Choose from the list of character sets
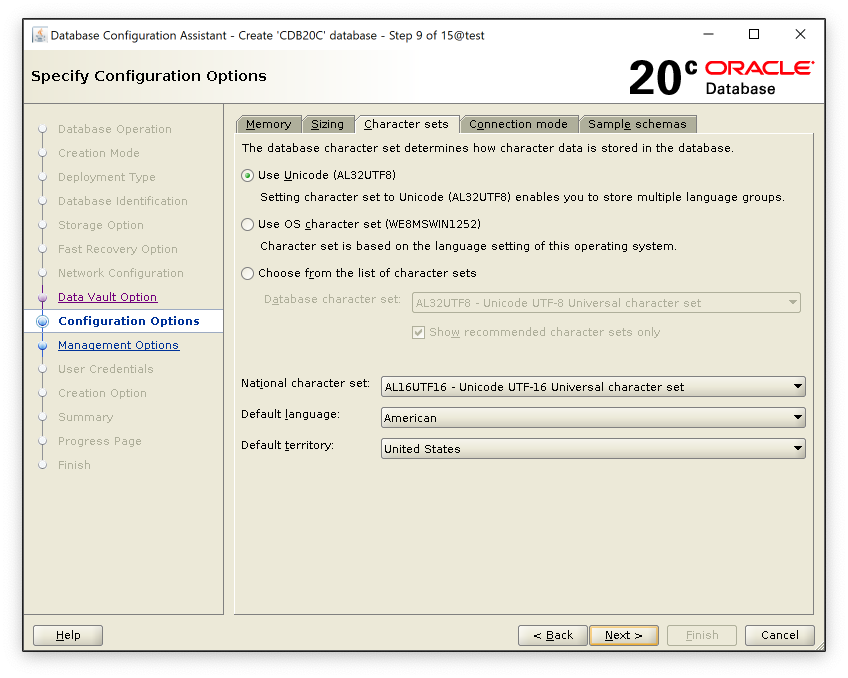The width and height of the screenshot is (848, 678). click(248, 273)
